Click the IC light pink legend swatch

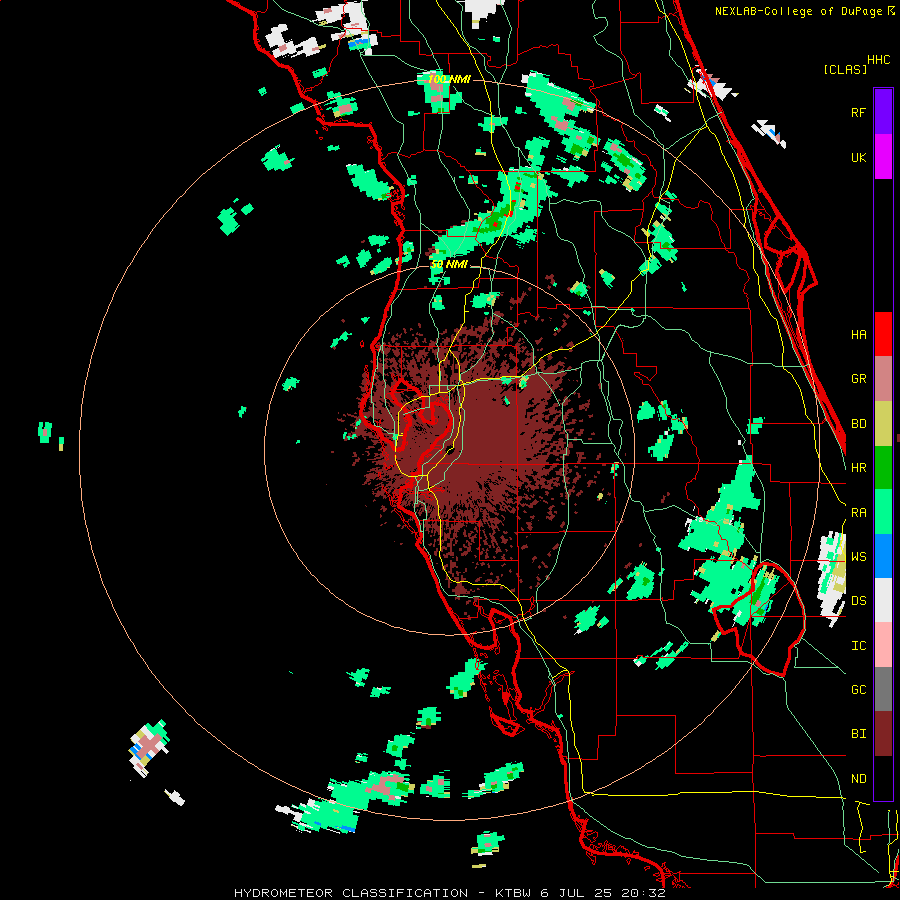point(883,645)
